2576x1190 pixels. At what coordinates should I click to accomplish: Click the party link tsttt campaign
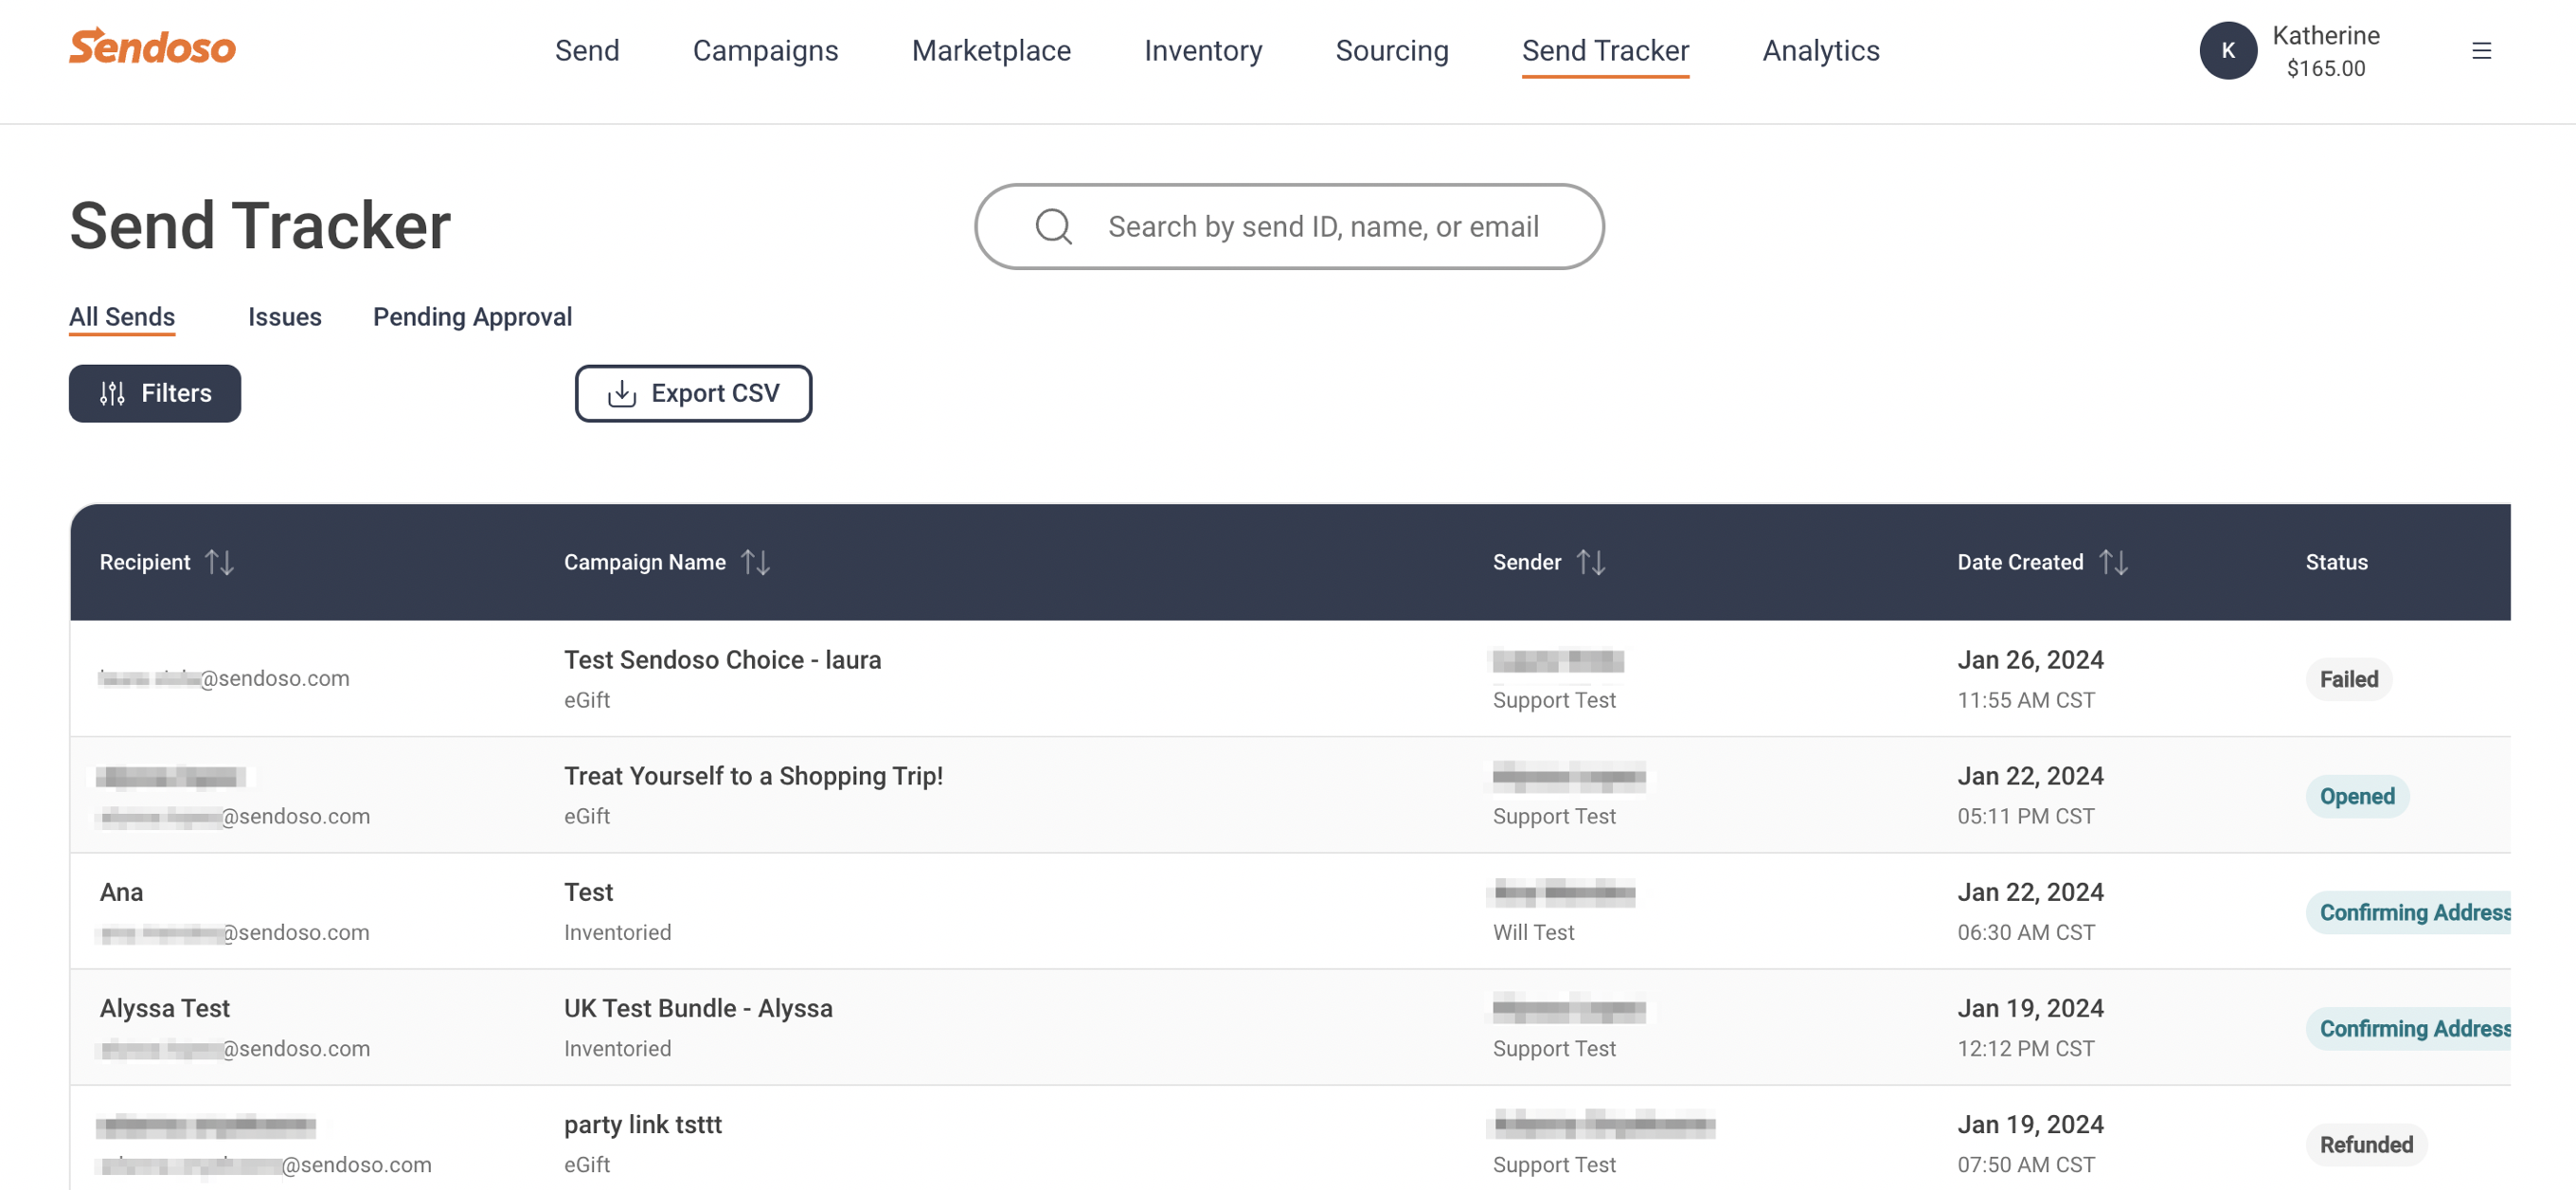[x=642, y=1124]
